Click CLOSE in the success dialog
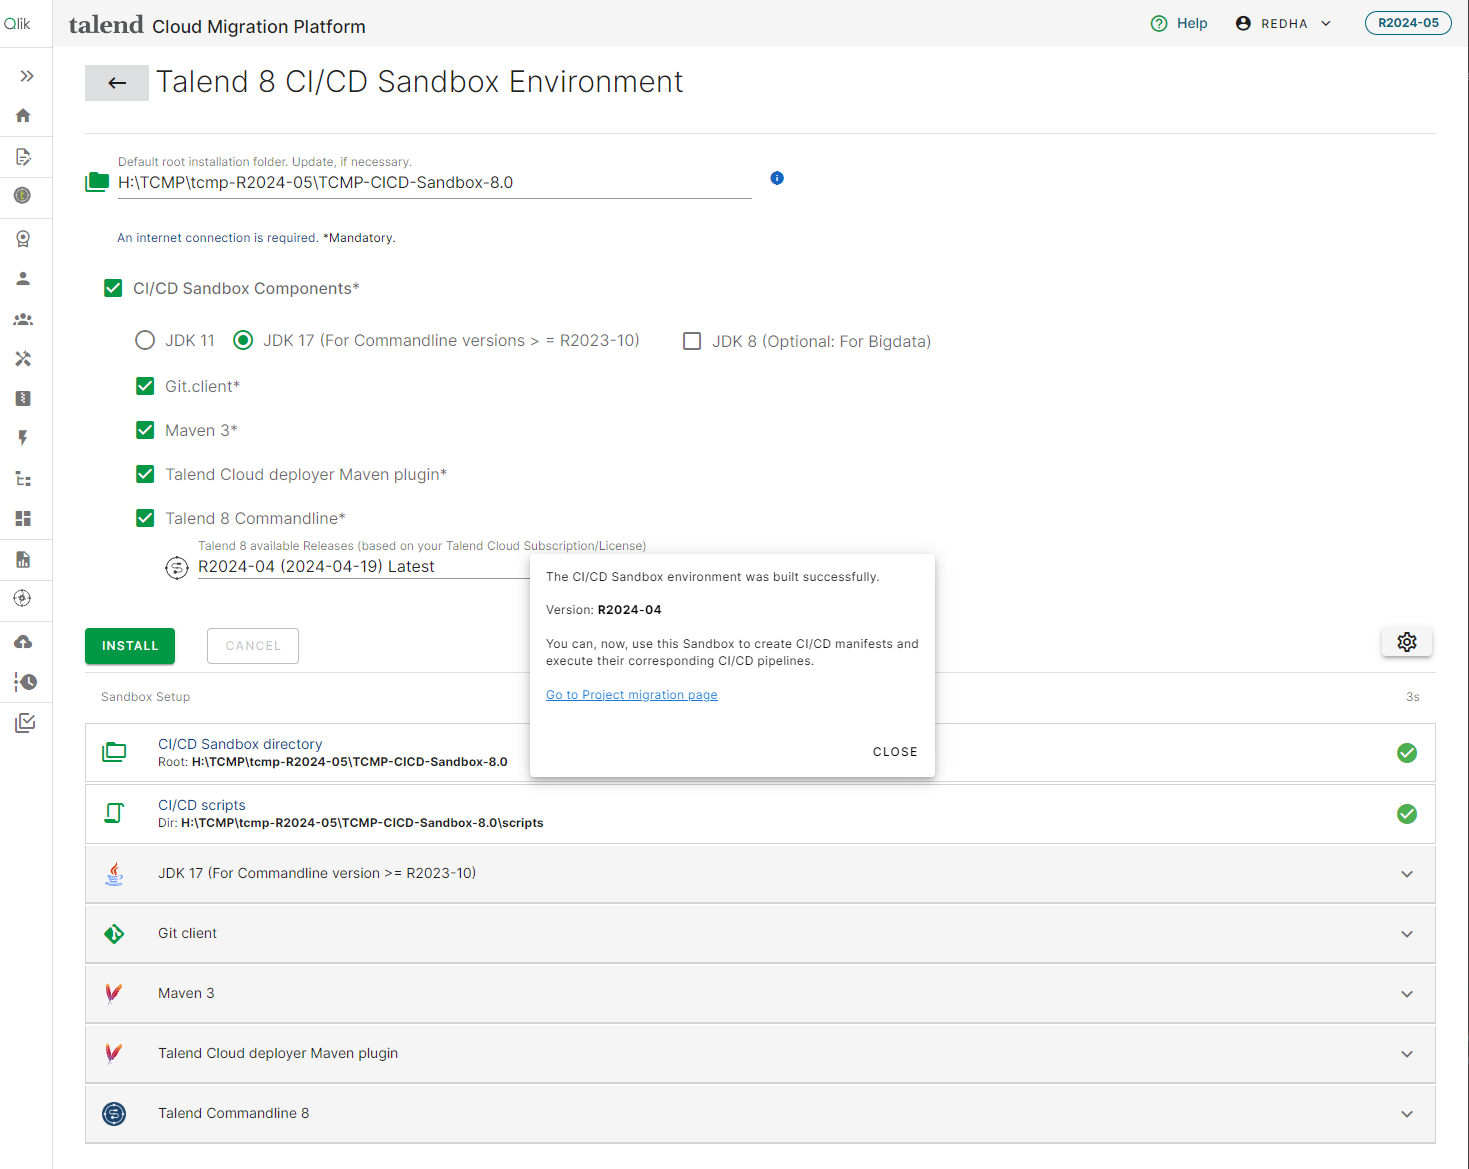 click(895, 752)
